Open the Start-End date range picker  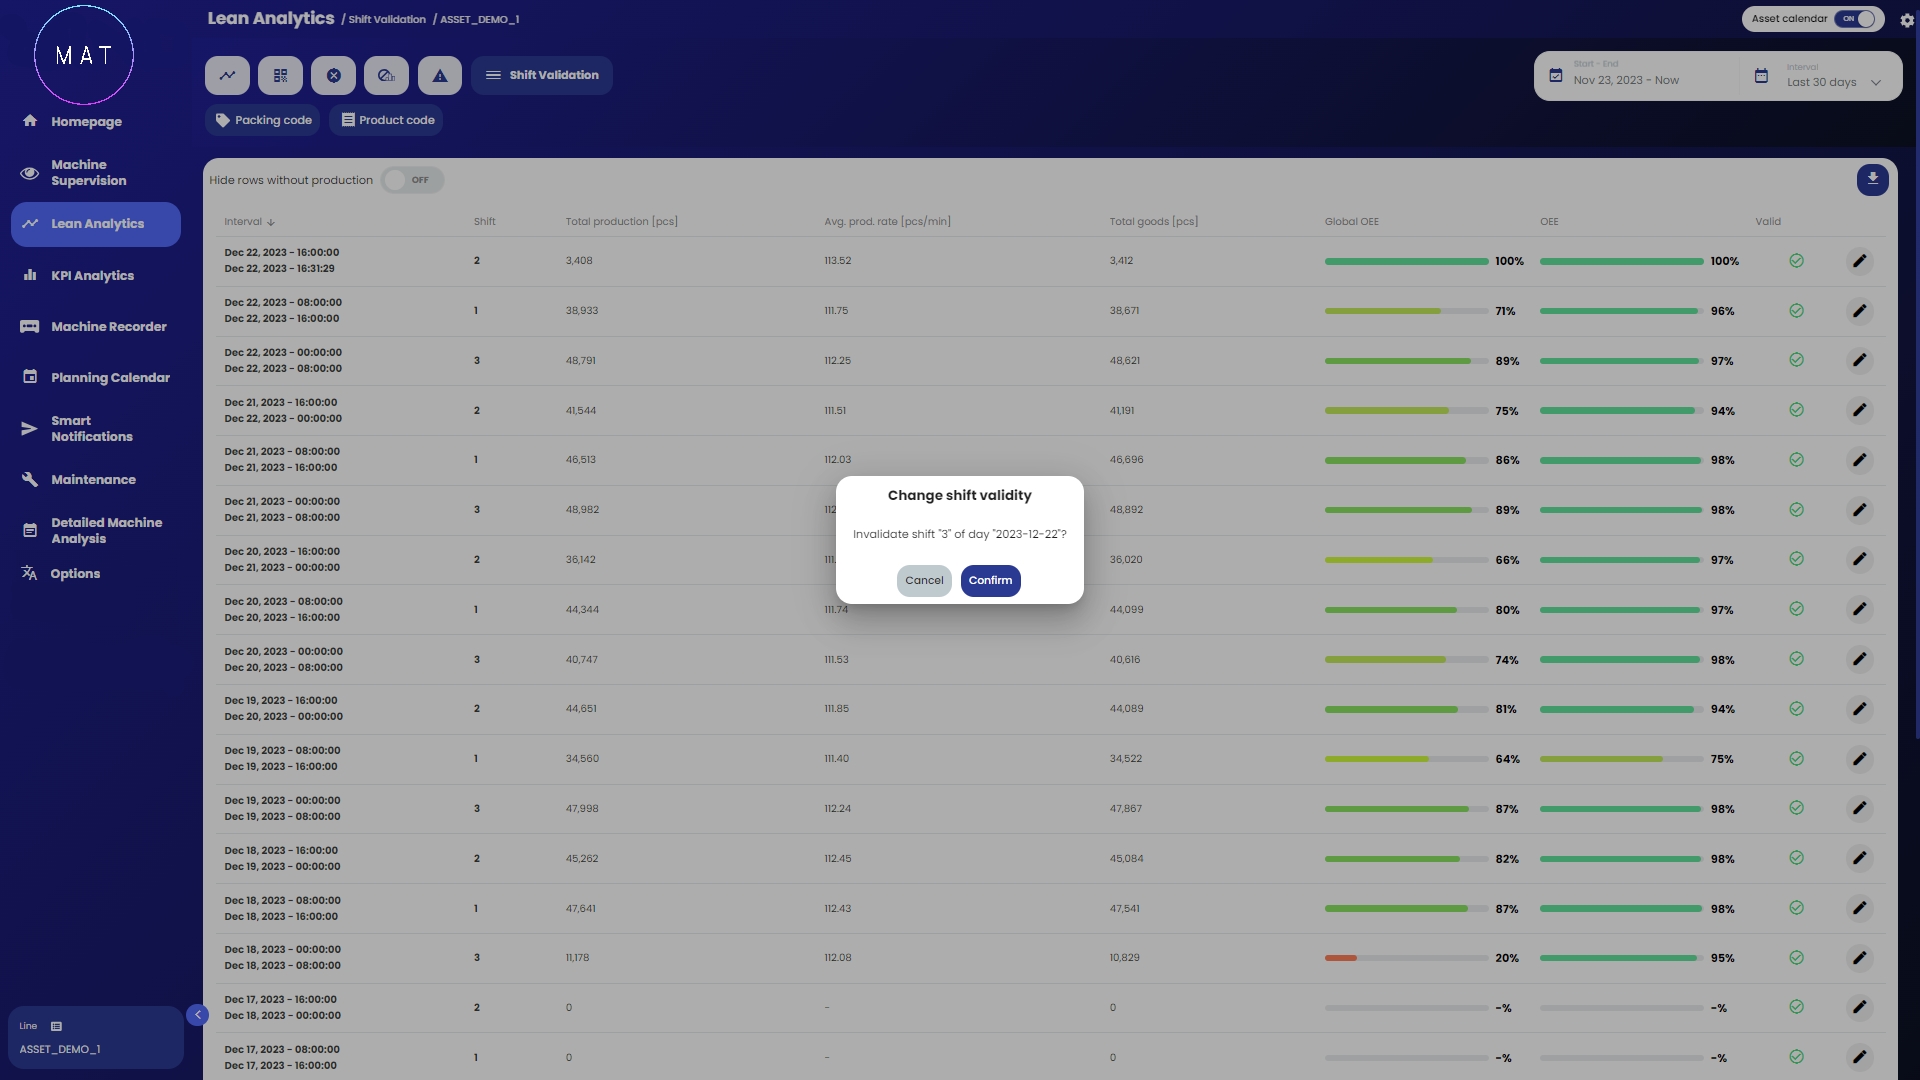(1625, 80)
